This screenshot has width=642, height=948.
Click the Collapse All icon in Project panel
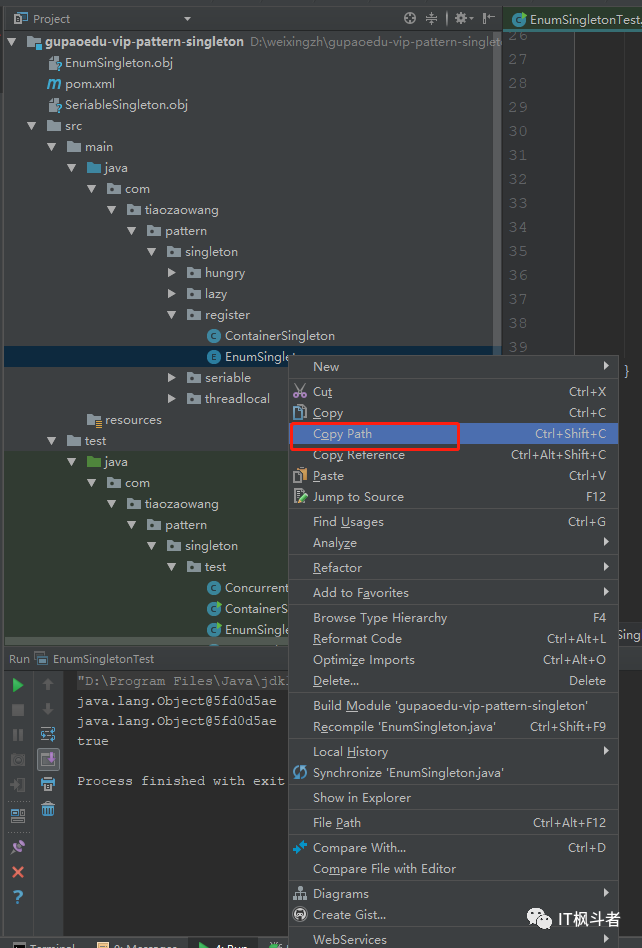click(431, 18)
